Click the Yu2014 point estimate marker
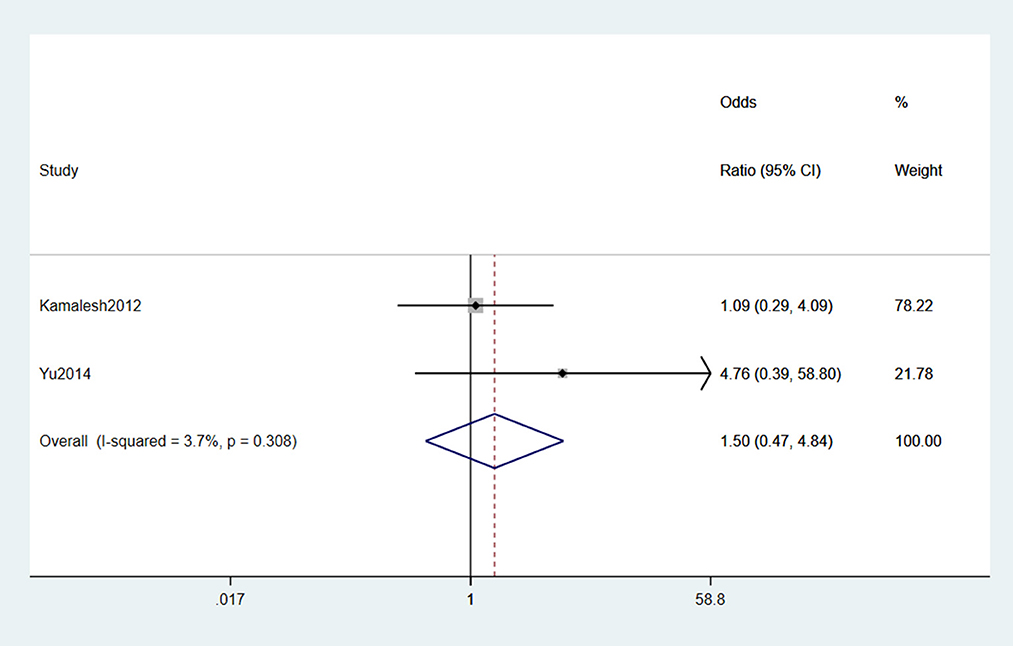Viewport: 1013px width, 646px height. coord(562,373)
